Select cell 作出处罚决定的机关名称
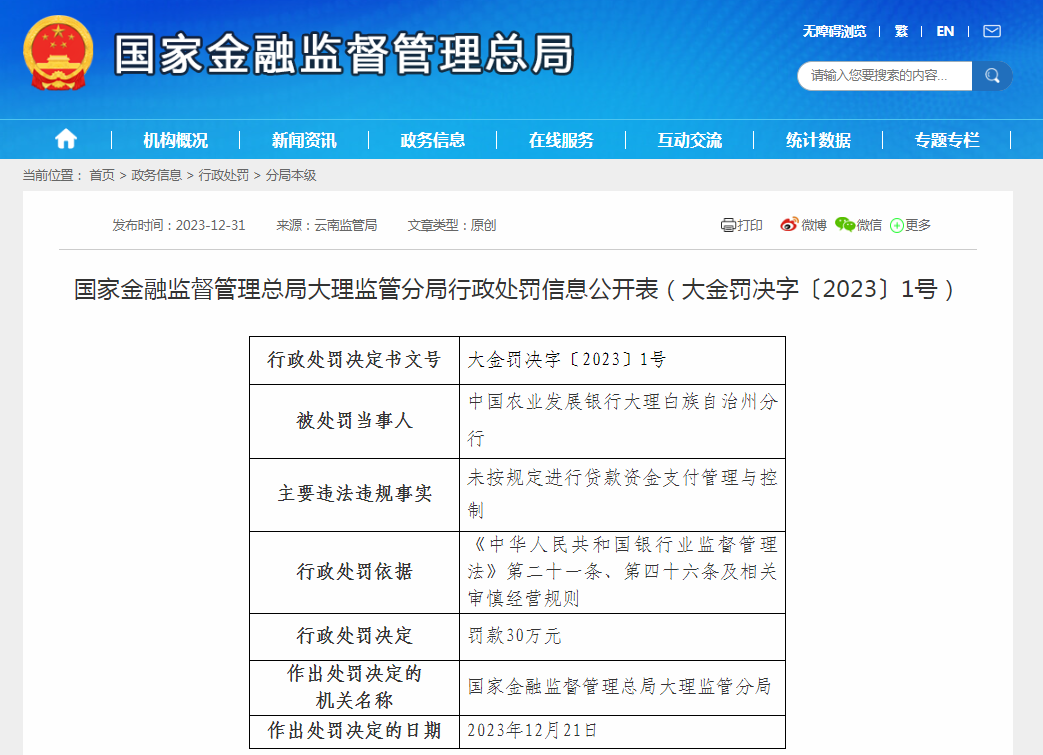This screenshot has width=1043, height=755. point(355,687)
